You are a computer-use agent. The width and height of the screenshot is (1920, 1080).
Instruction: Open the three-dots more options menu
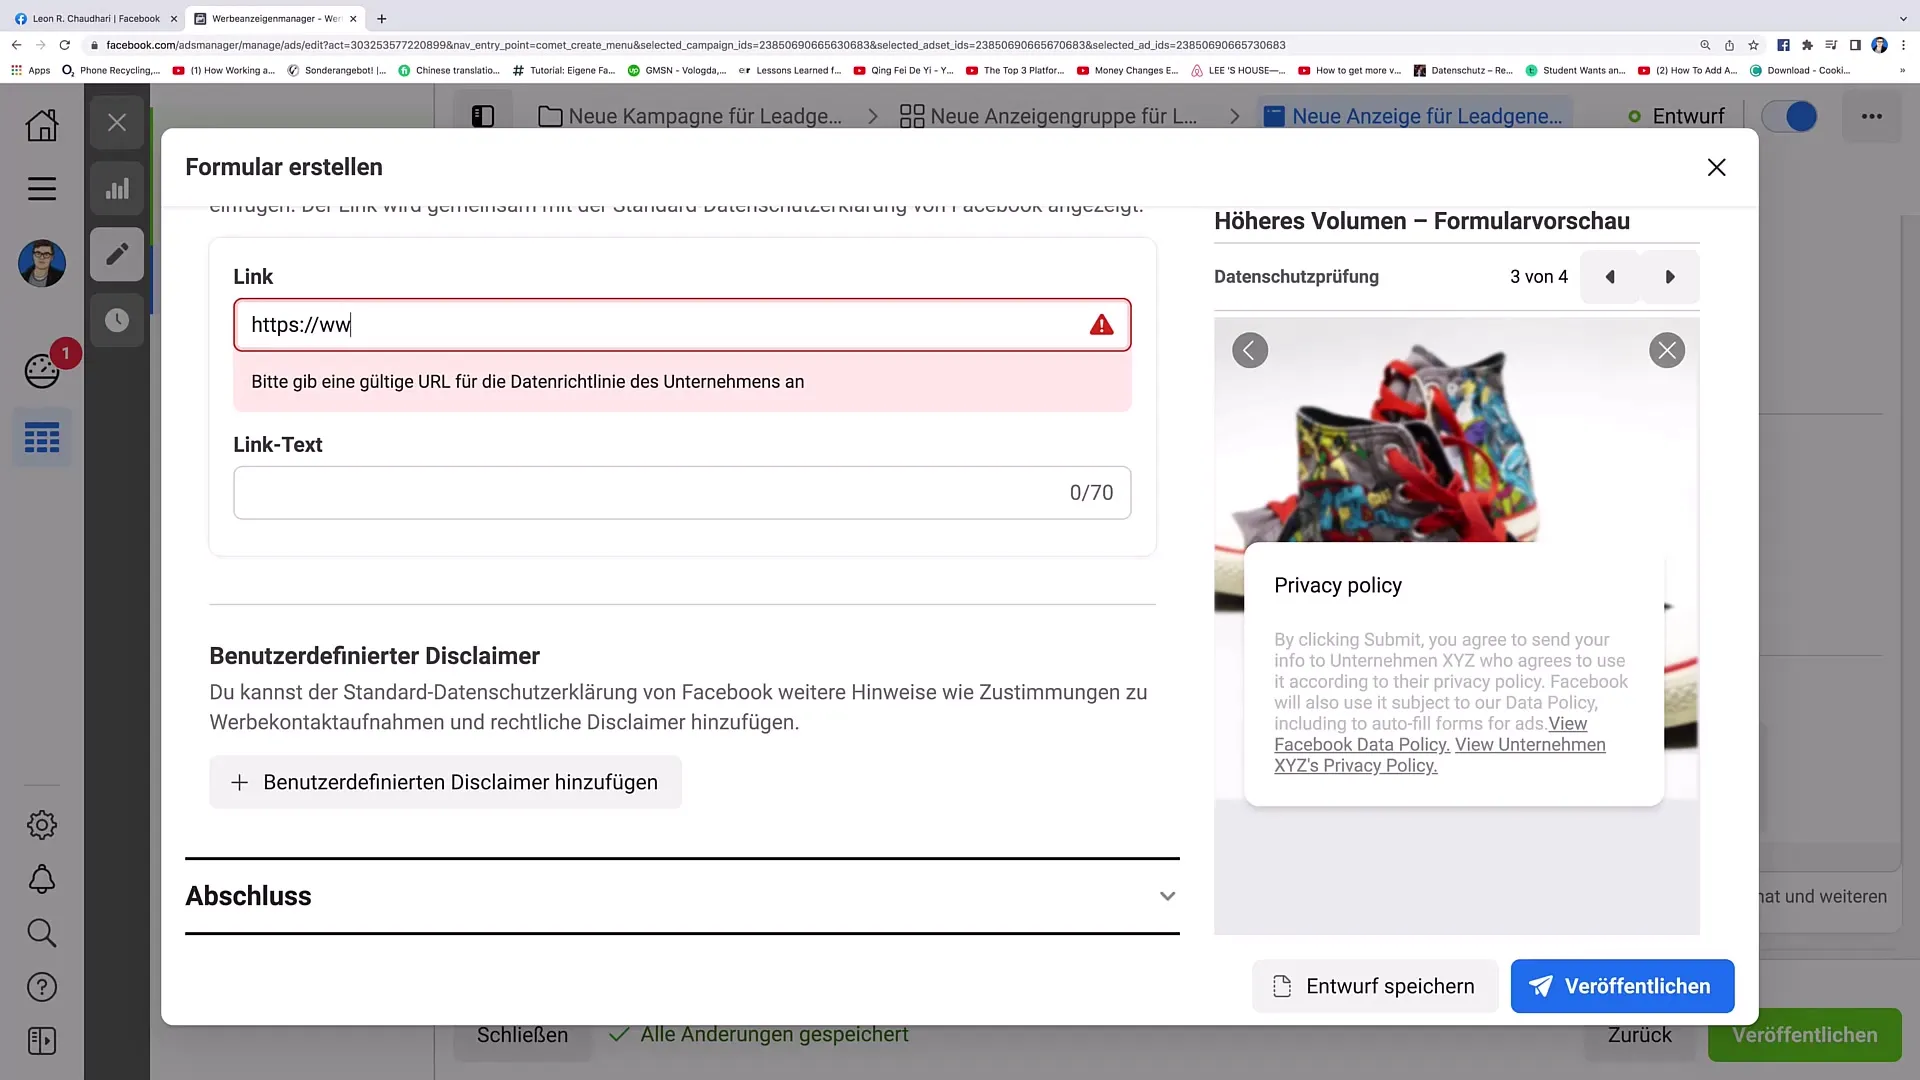point(1872,116)
